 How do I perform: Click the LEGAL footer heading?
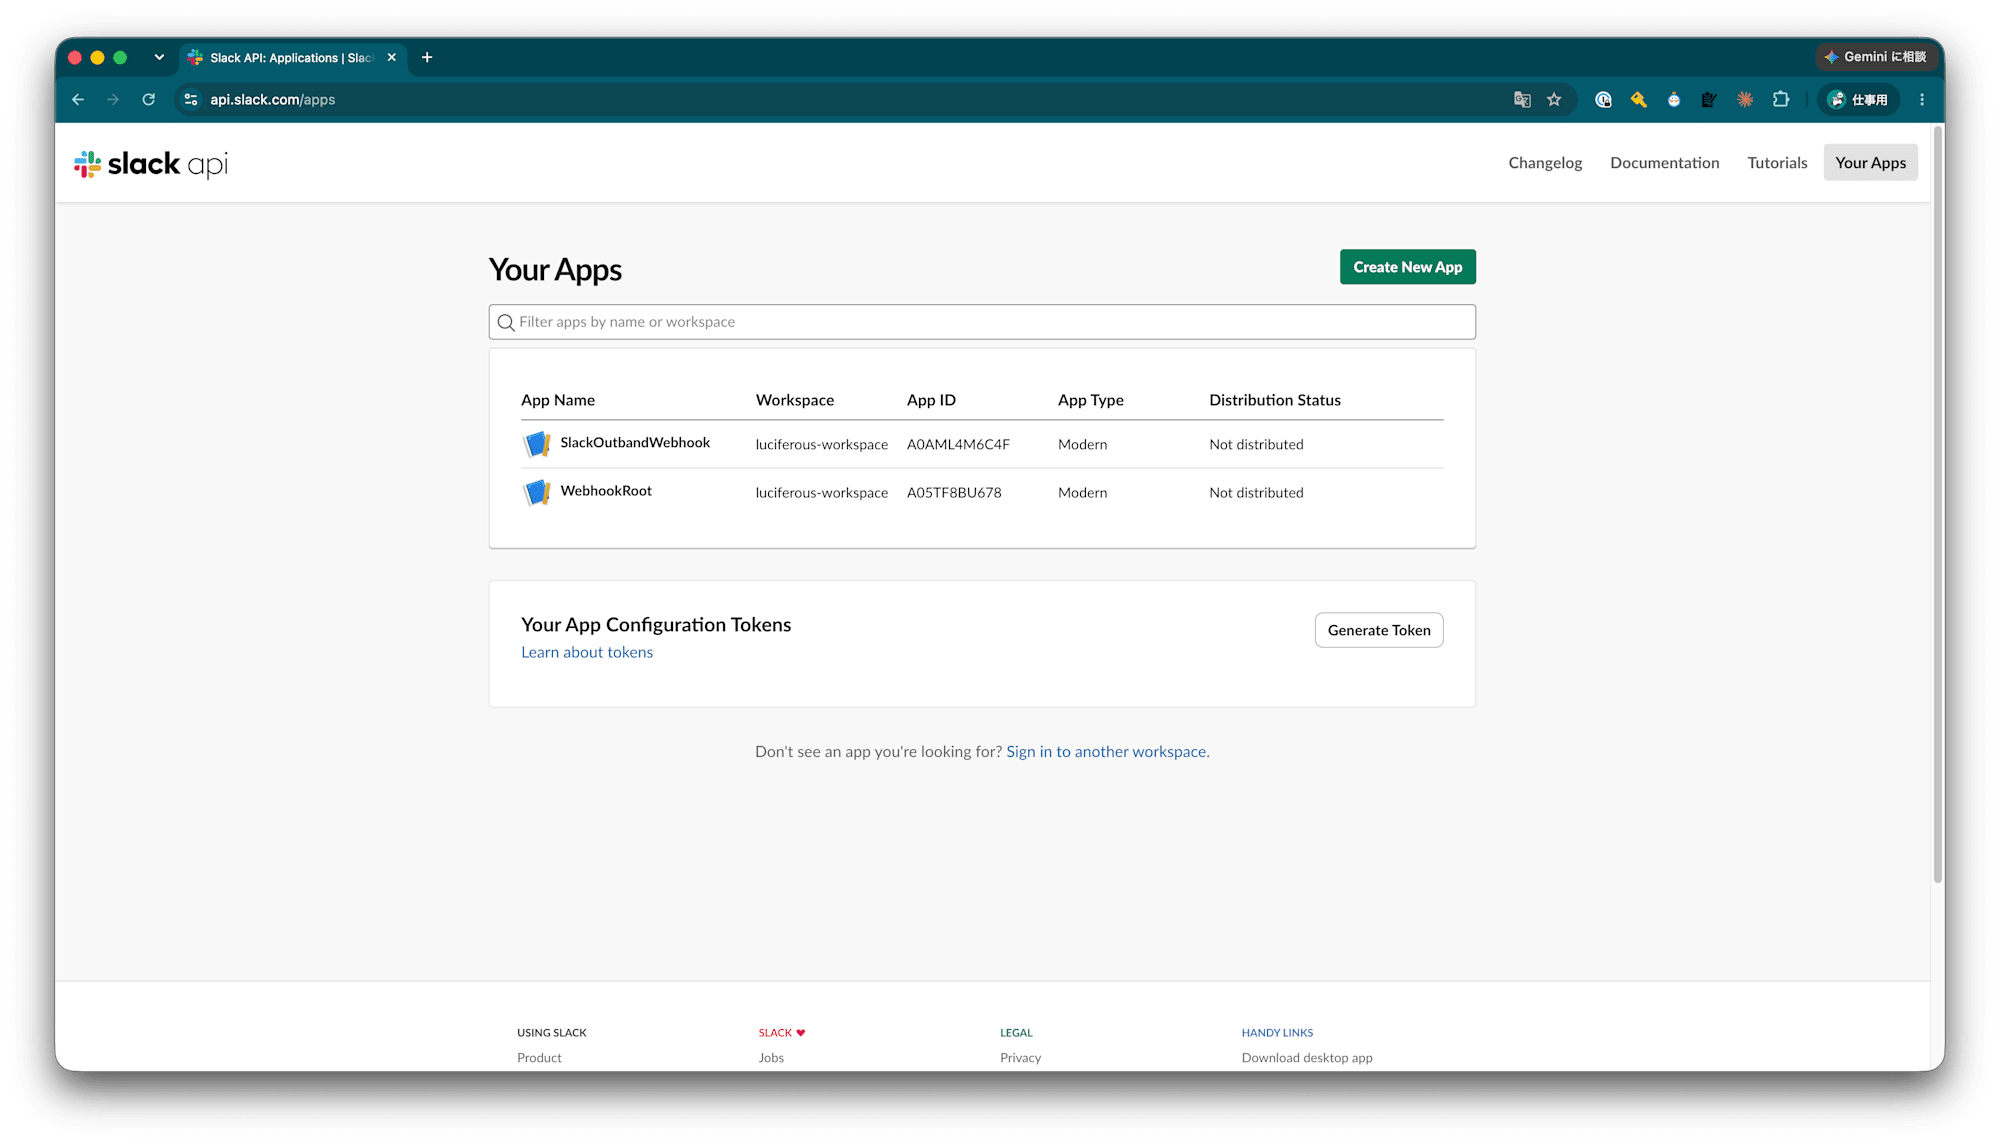[1016, 1033]
